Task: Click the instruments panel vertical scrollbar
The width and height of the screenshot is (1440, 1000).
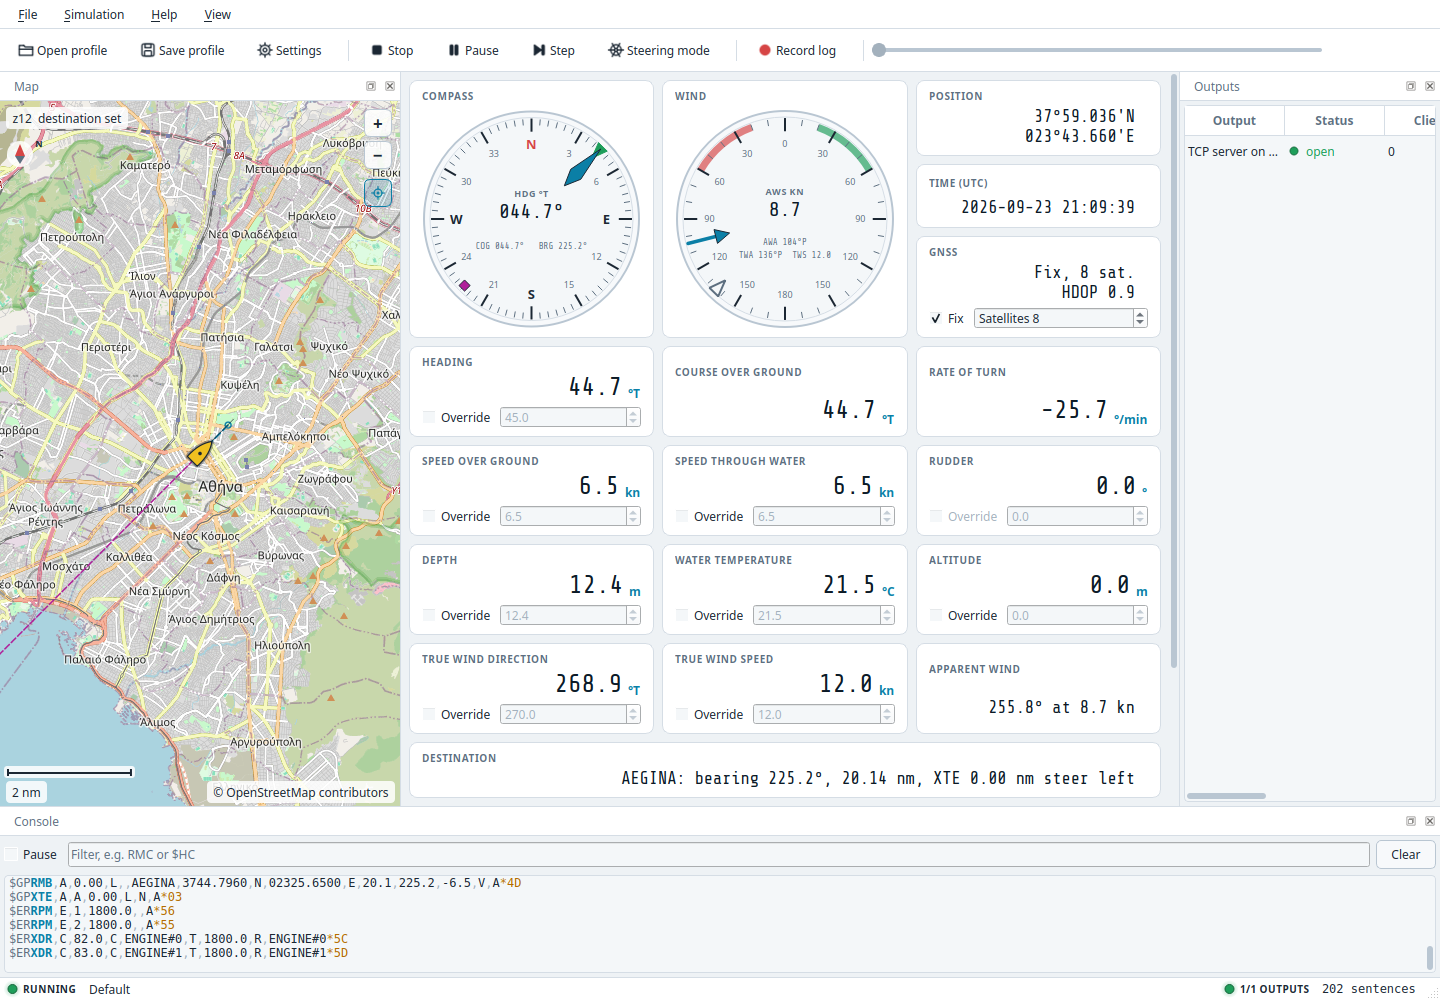Action: point(1173,370)
